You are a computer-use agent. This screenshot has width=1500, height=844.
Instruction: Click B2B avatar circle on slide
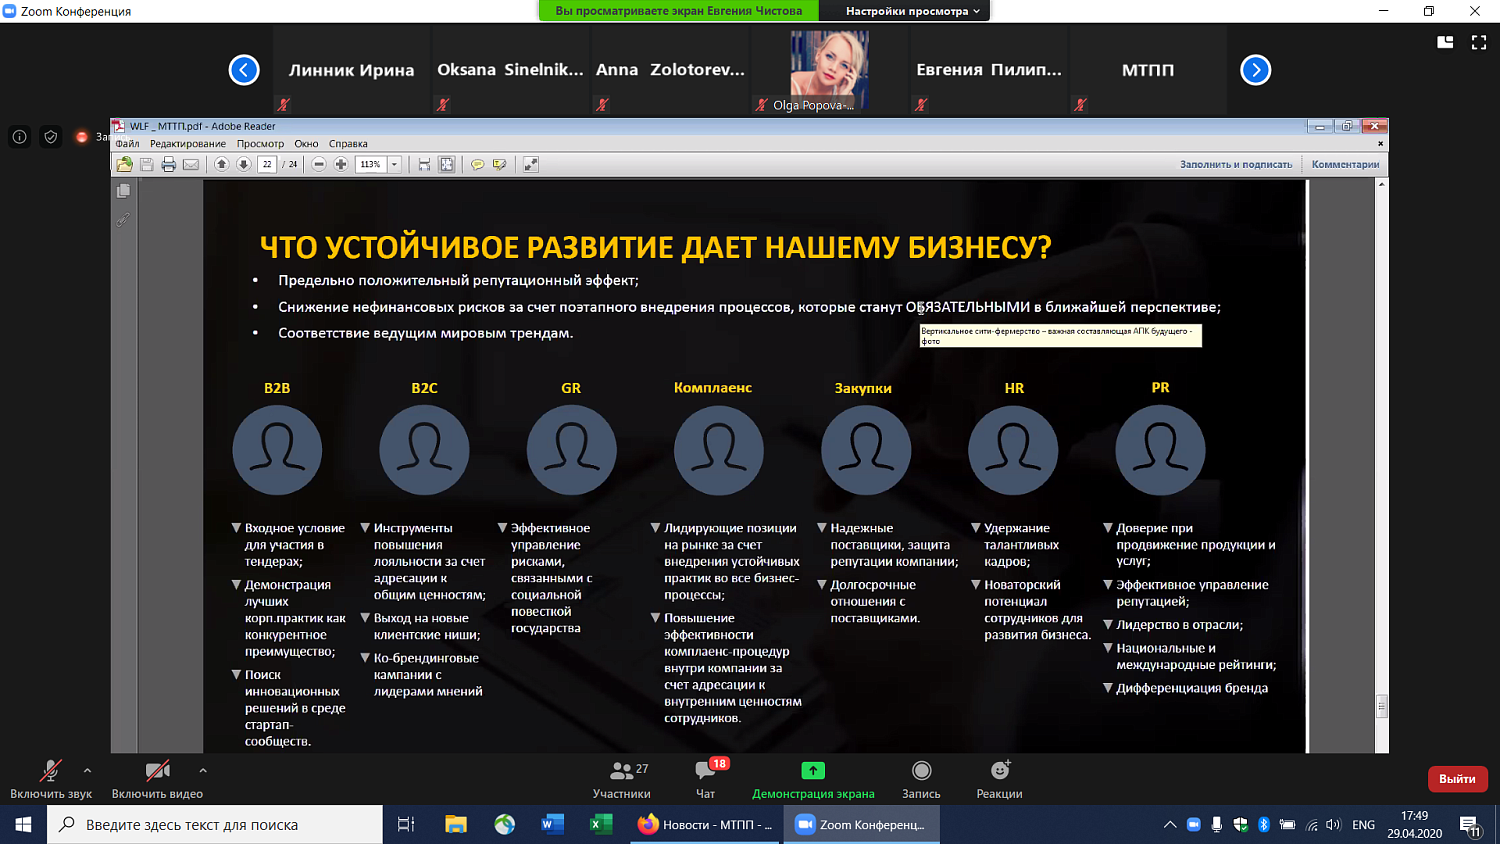coord(277,450)
